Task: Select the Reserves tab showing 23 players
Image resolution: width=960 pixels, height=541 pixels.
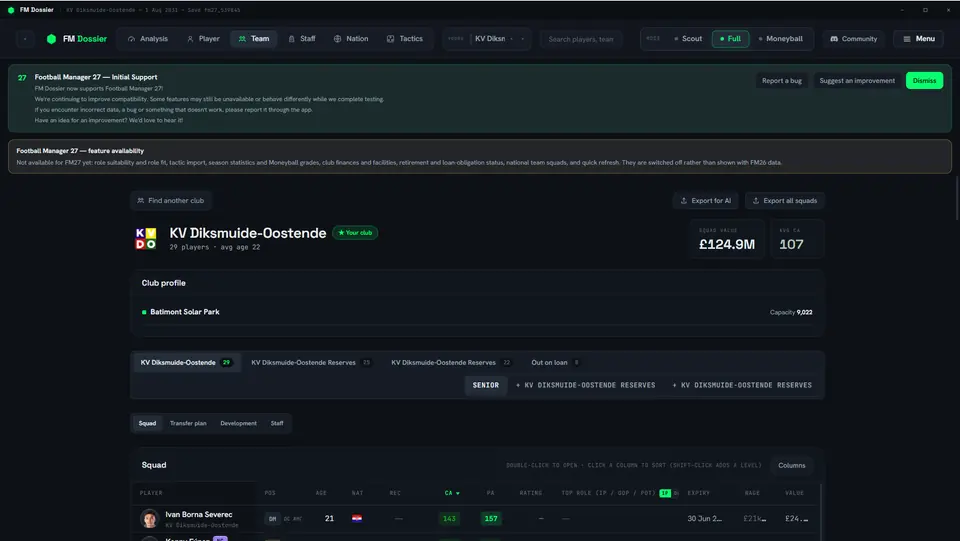Action: click(x=311, y=362)
